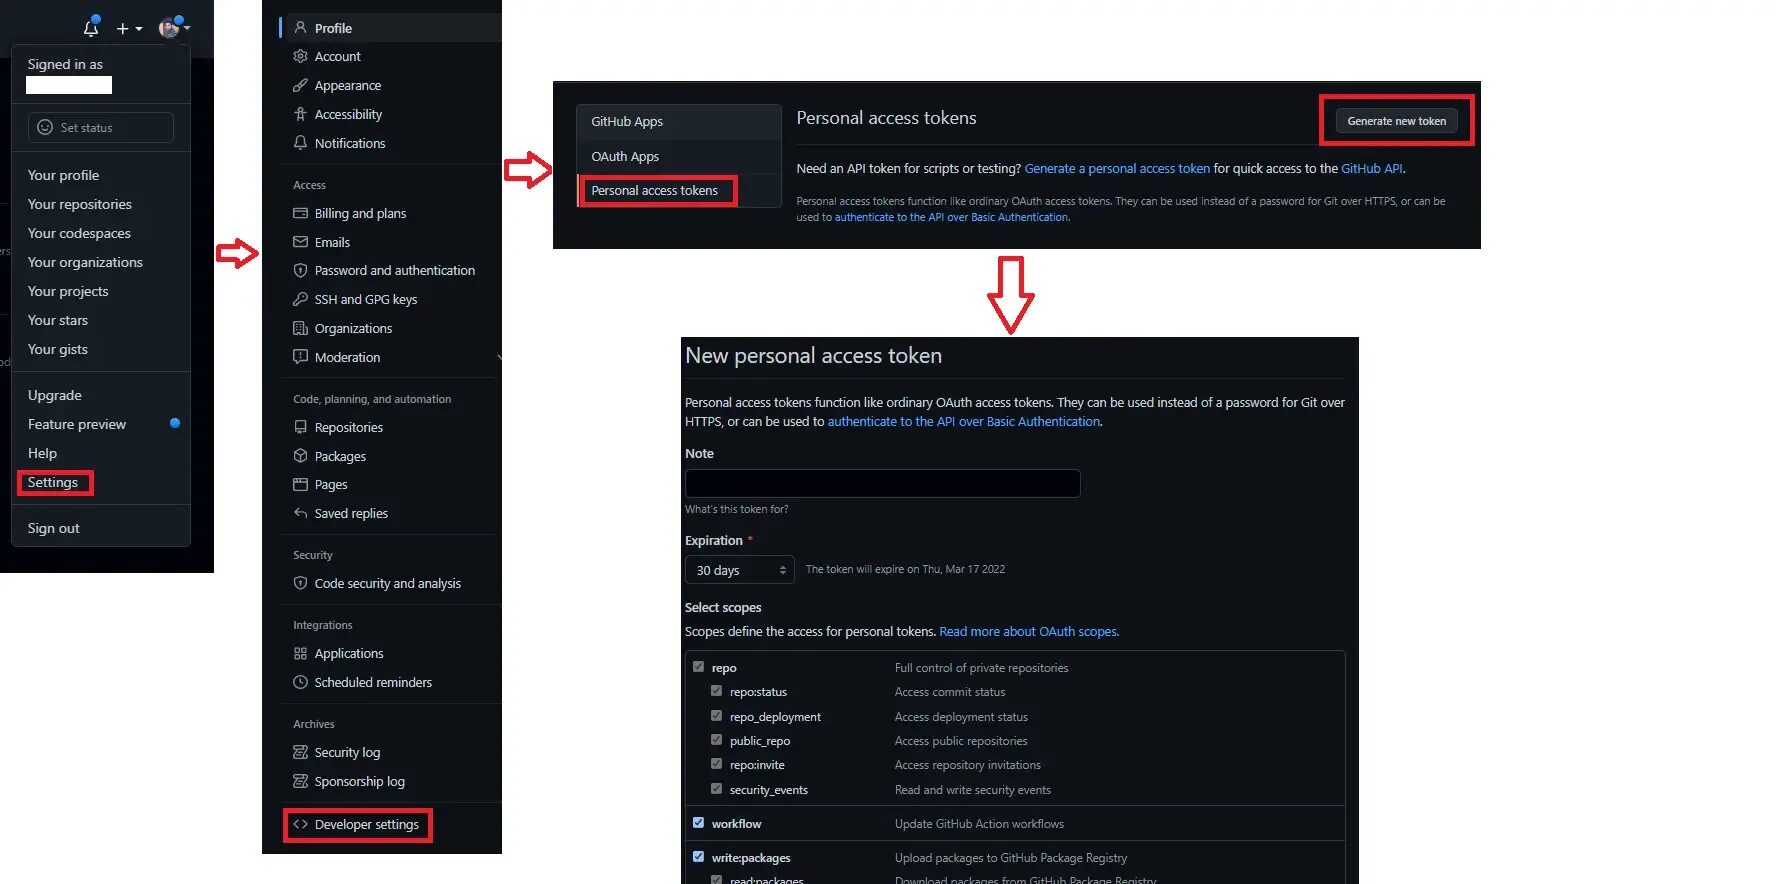Click Upgrade in the user menu
Viewport: 1778px width, 884px height.
(55, 395)
